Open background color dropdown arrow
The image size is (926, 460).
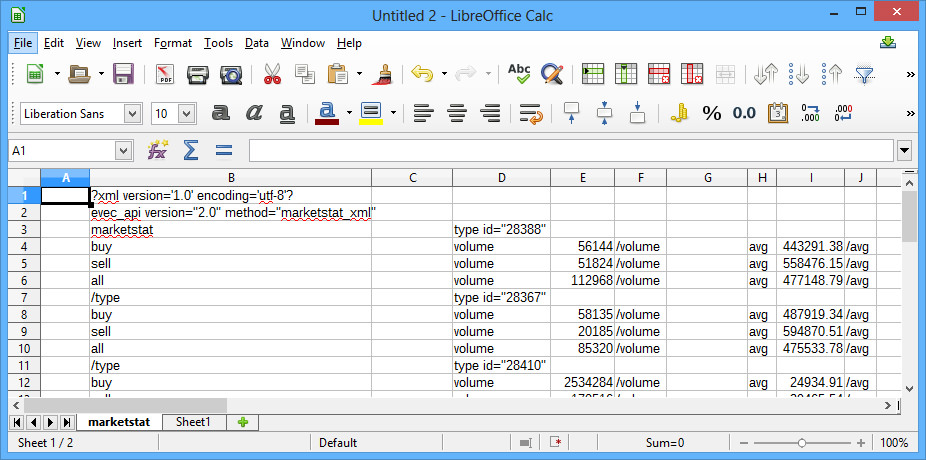point(393,113)
